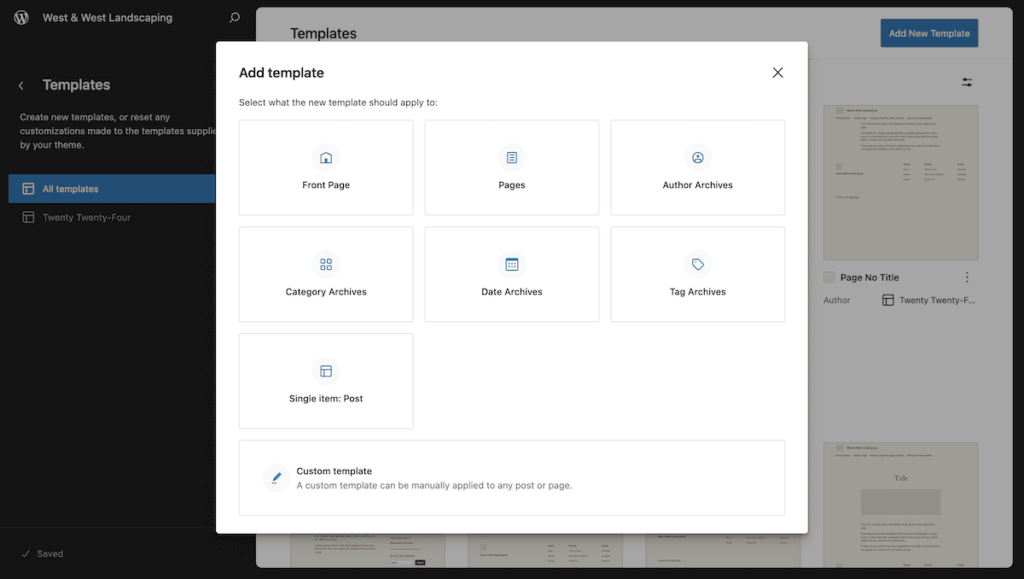The image size is (1024, 579).
Task: Click the Add New Template button
Action: click(928, 33)
